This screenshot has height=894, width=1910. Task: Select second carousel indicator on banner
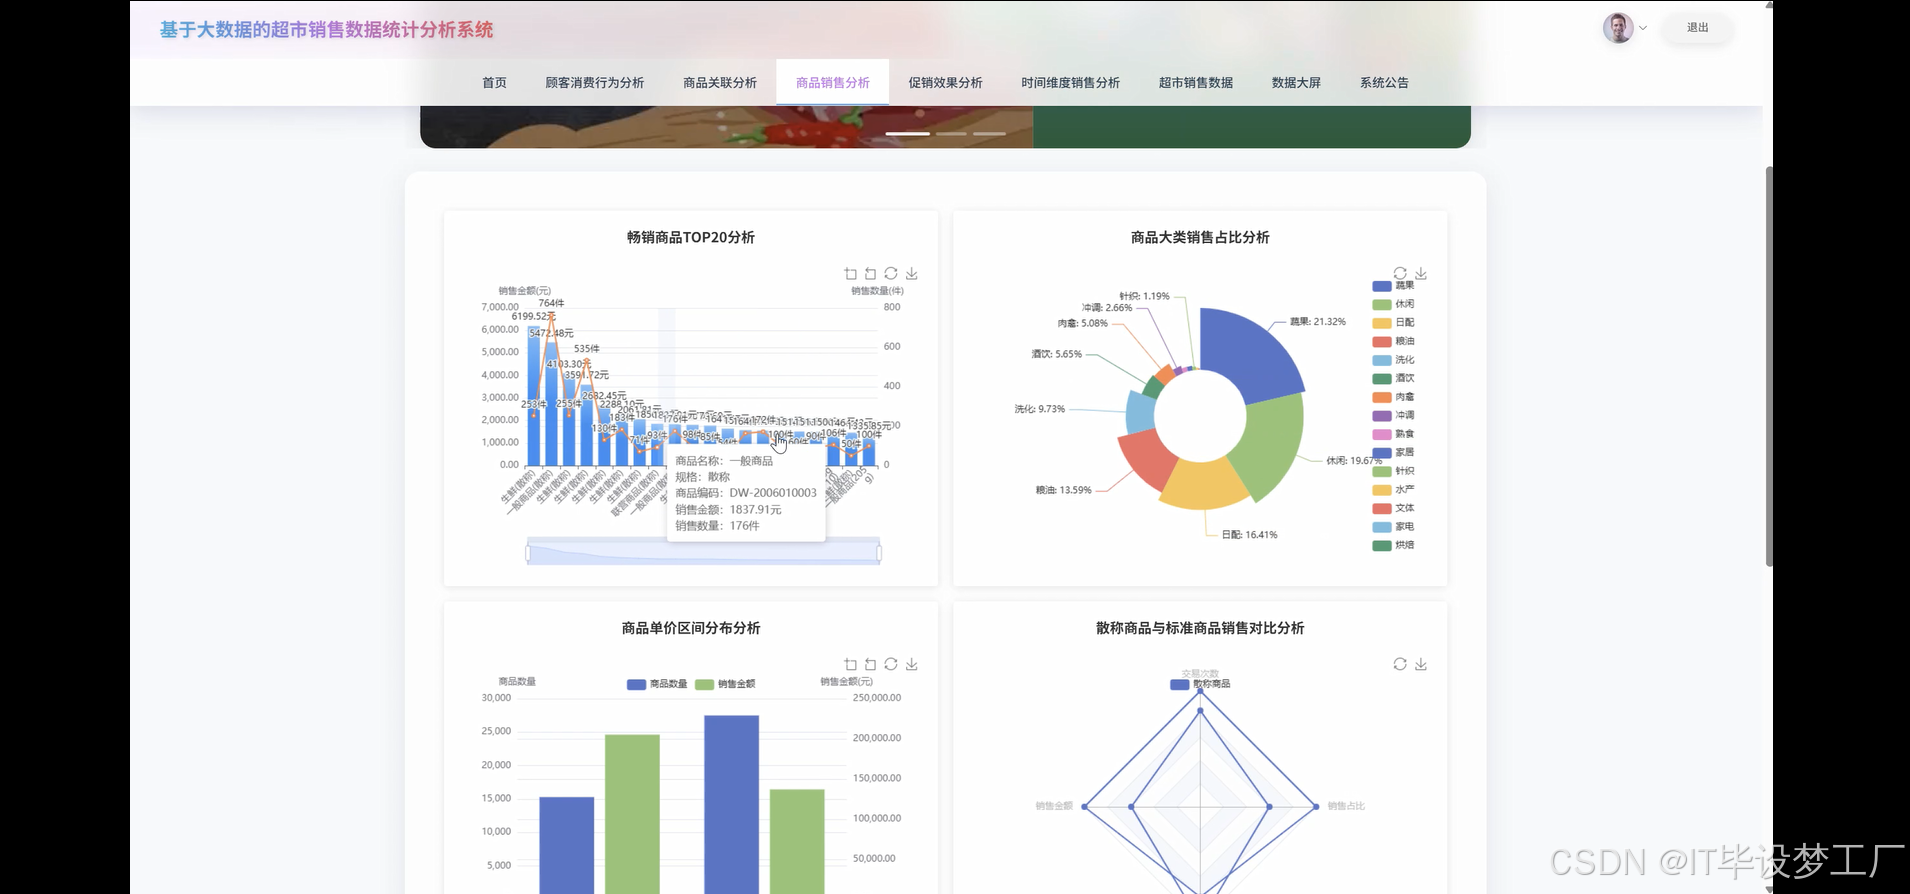coord(951,133)
